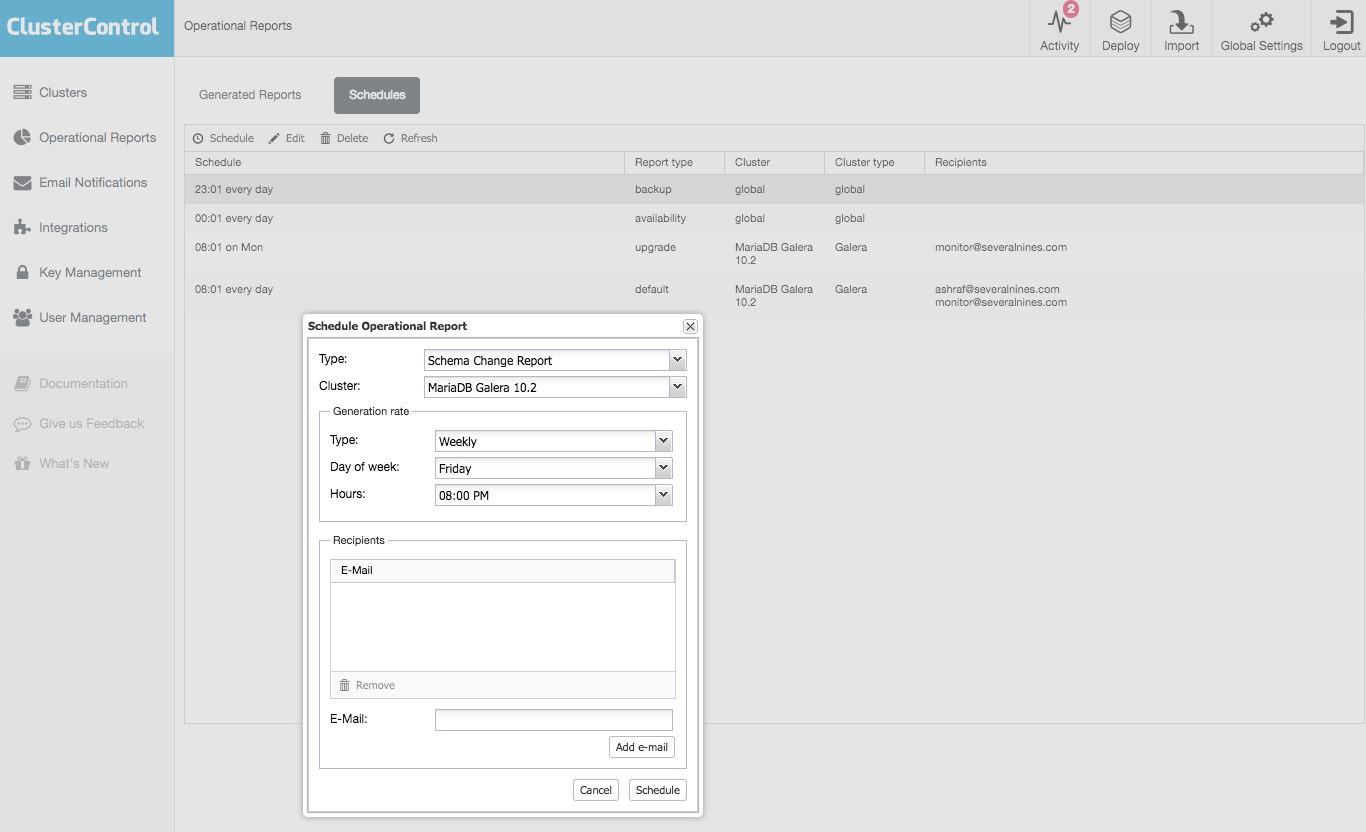
Task: Click the E-Mail column header in Recipients
Action: point(503,571)
